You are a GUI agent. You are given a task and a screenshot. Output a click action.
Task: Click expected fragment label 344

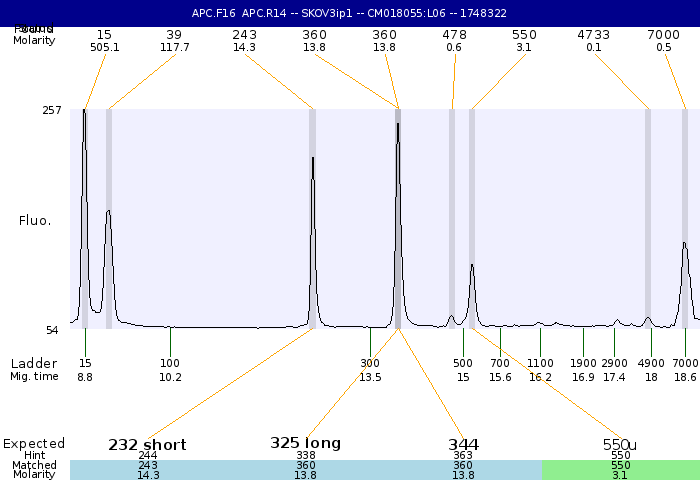(463, 444)
